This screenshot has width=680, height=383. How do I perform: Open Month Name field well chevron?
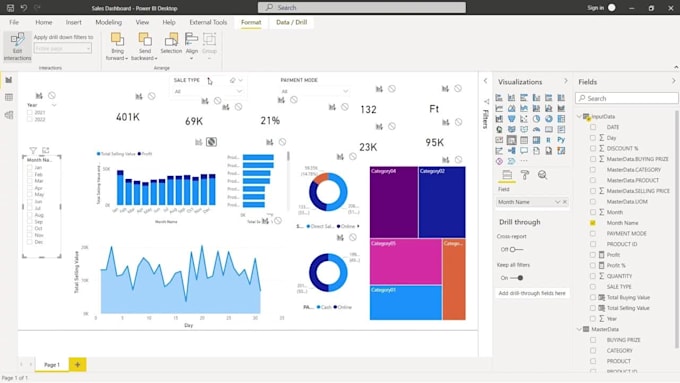[x=557, y=202]
